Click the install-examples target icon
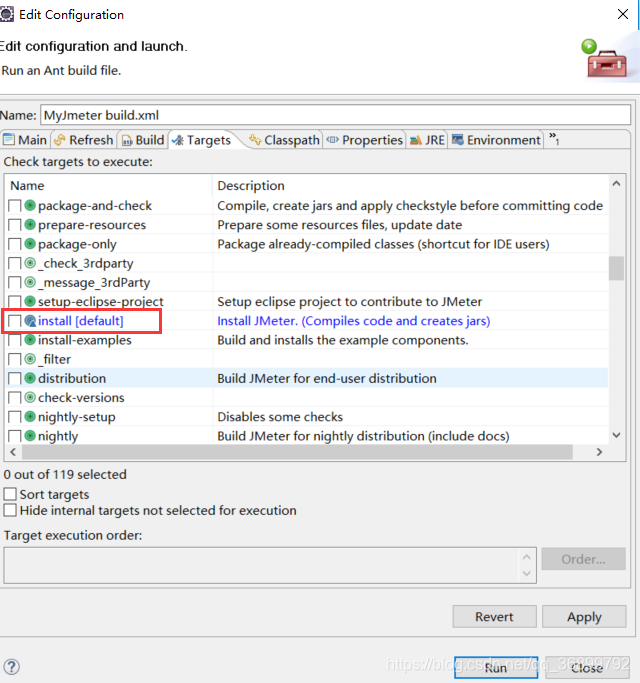640x683 pixels. pyautogui.click(x=30, y=340)
